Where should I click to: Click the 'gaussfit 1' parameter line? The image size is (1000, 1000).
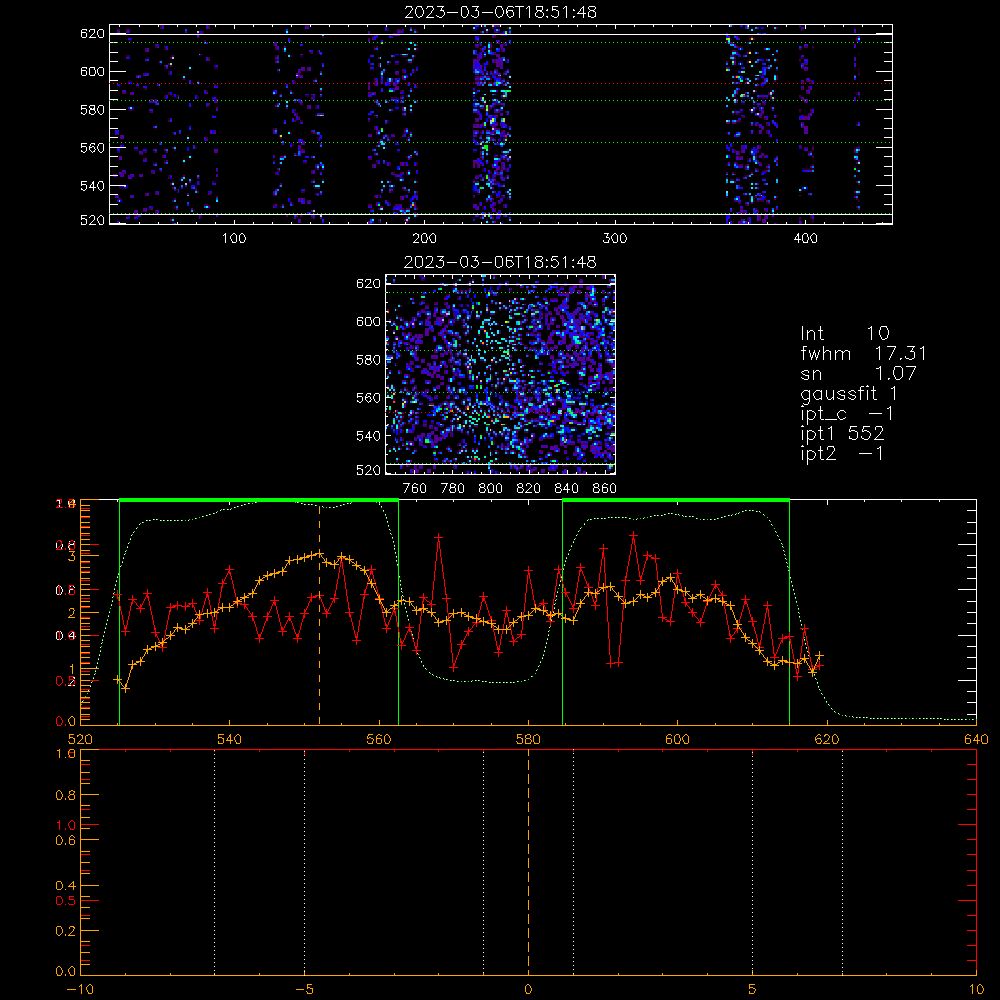pos(849,393)
